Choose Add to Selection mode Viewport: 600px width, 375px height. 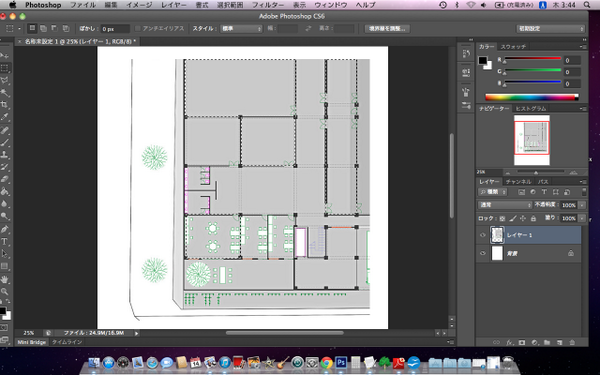click(44, 28)
